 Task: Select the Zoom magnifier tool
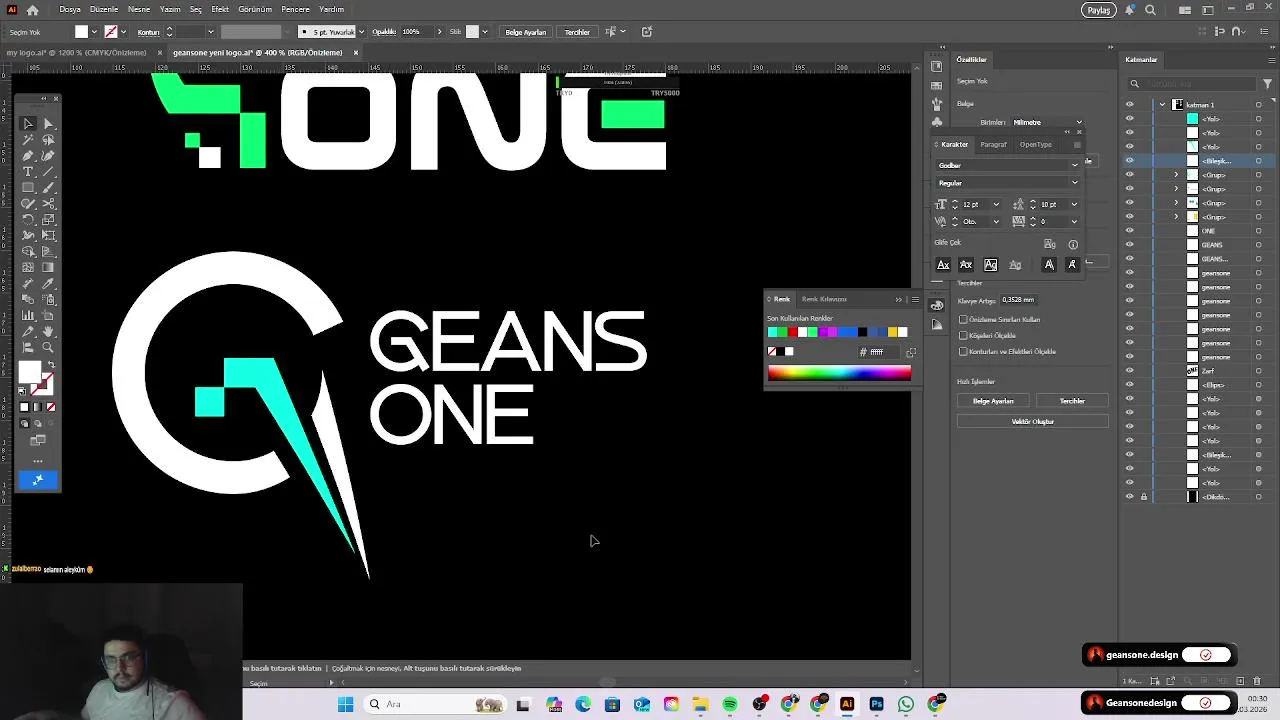pos(48,348)
